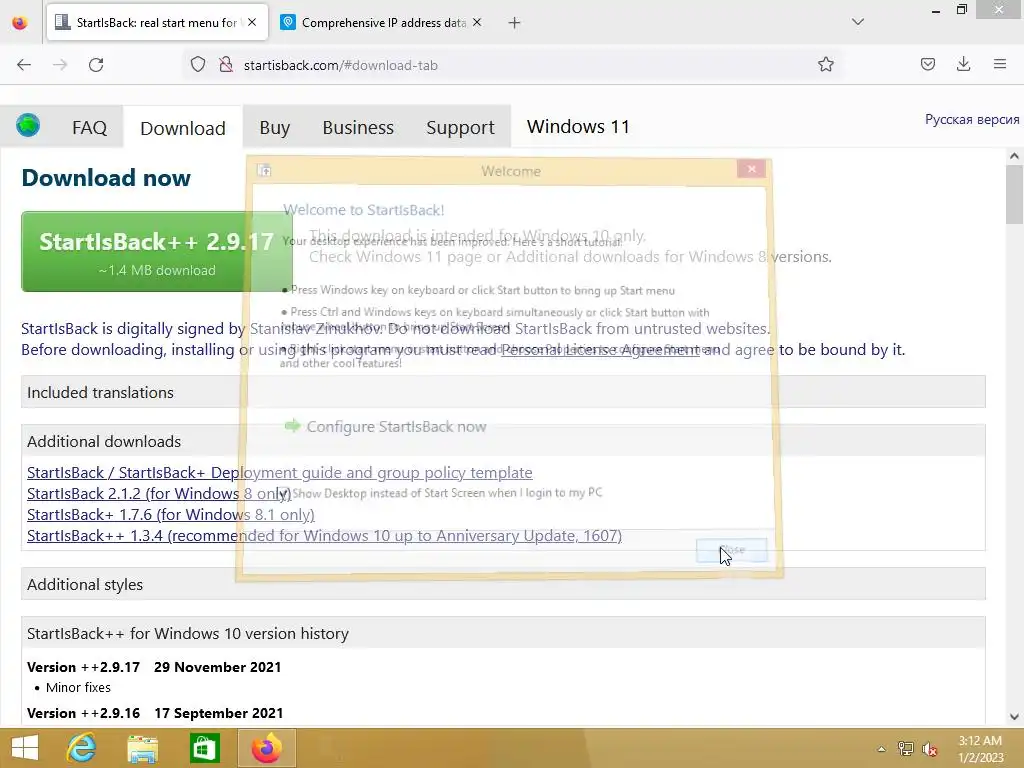Click Version ++2.9.17 29 November 2021 text
The width and height of the screenshot is (1024, 768).
[154, 667]
